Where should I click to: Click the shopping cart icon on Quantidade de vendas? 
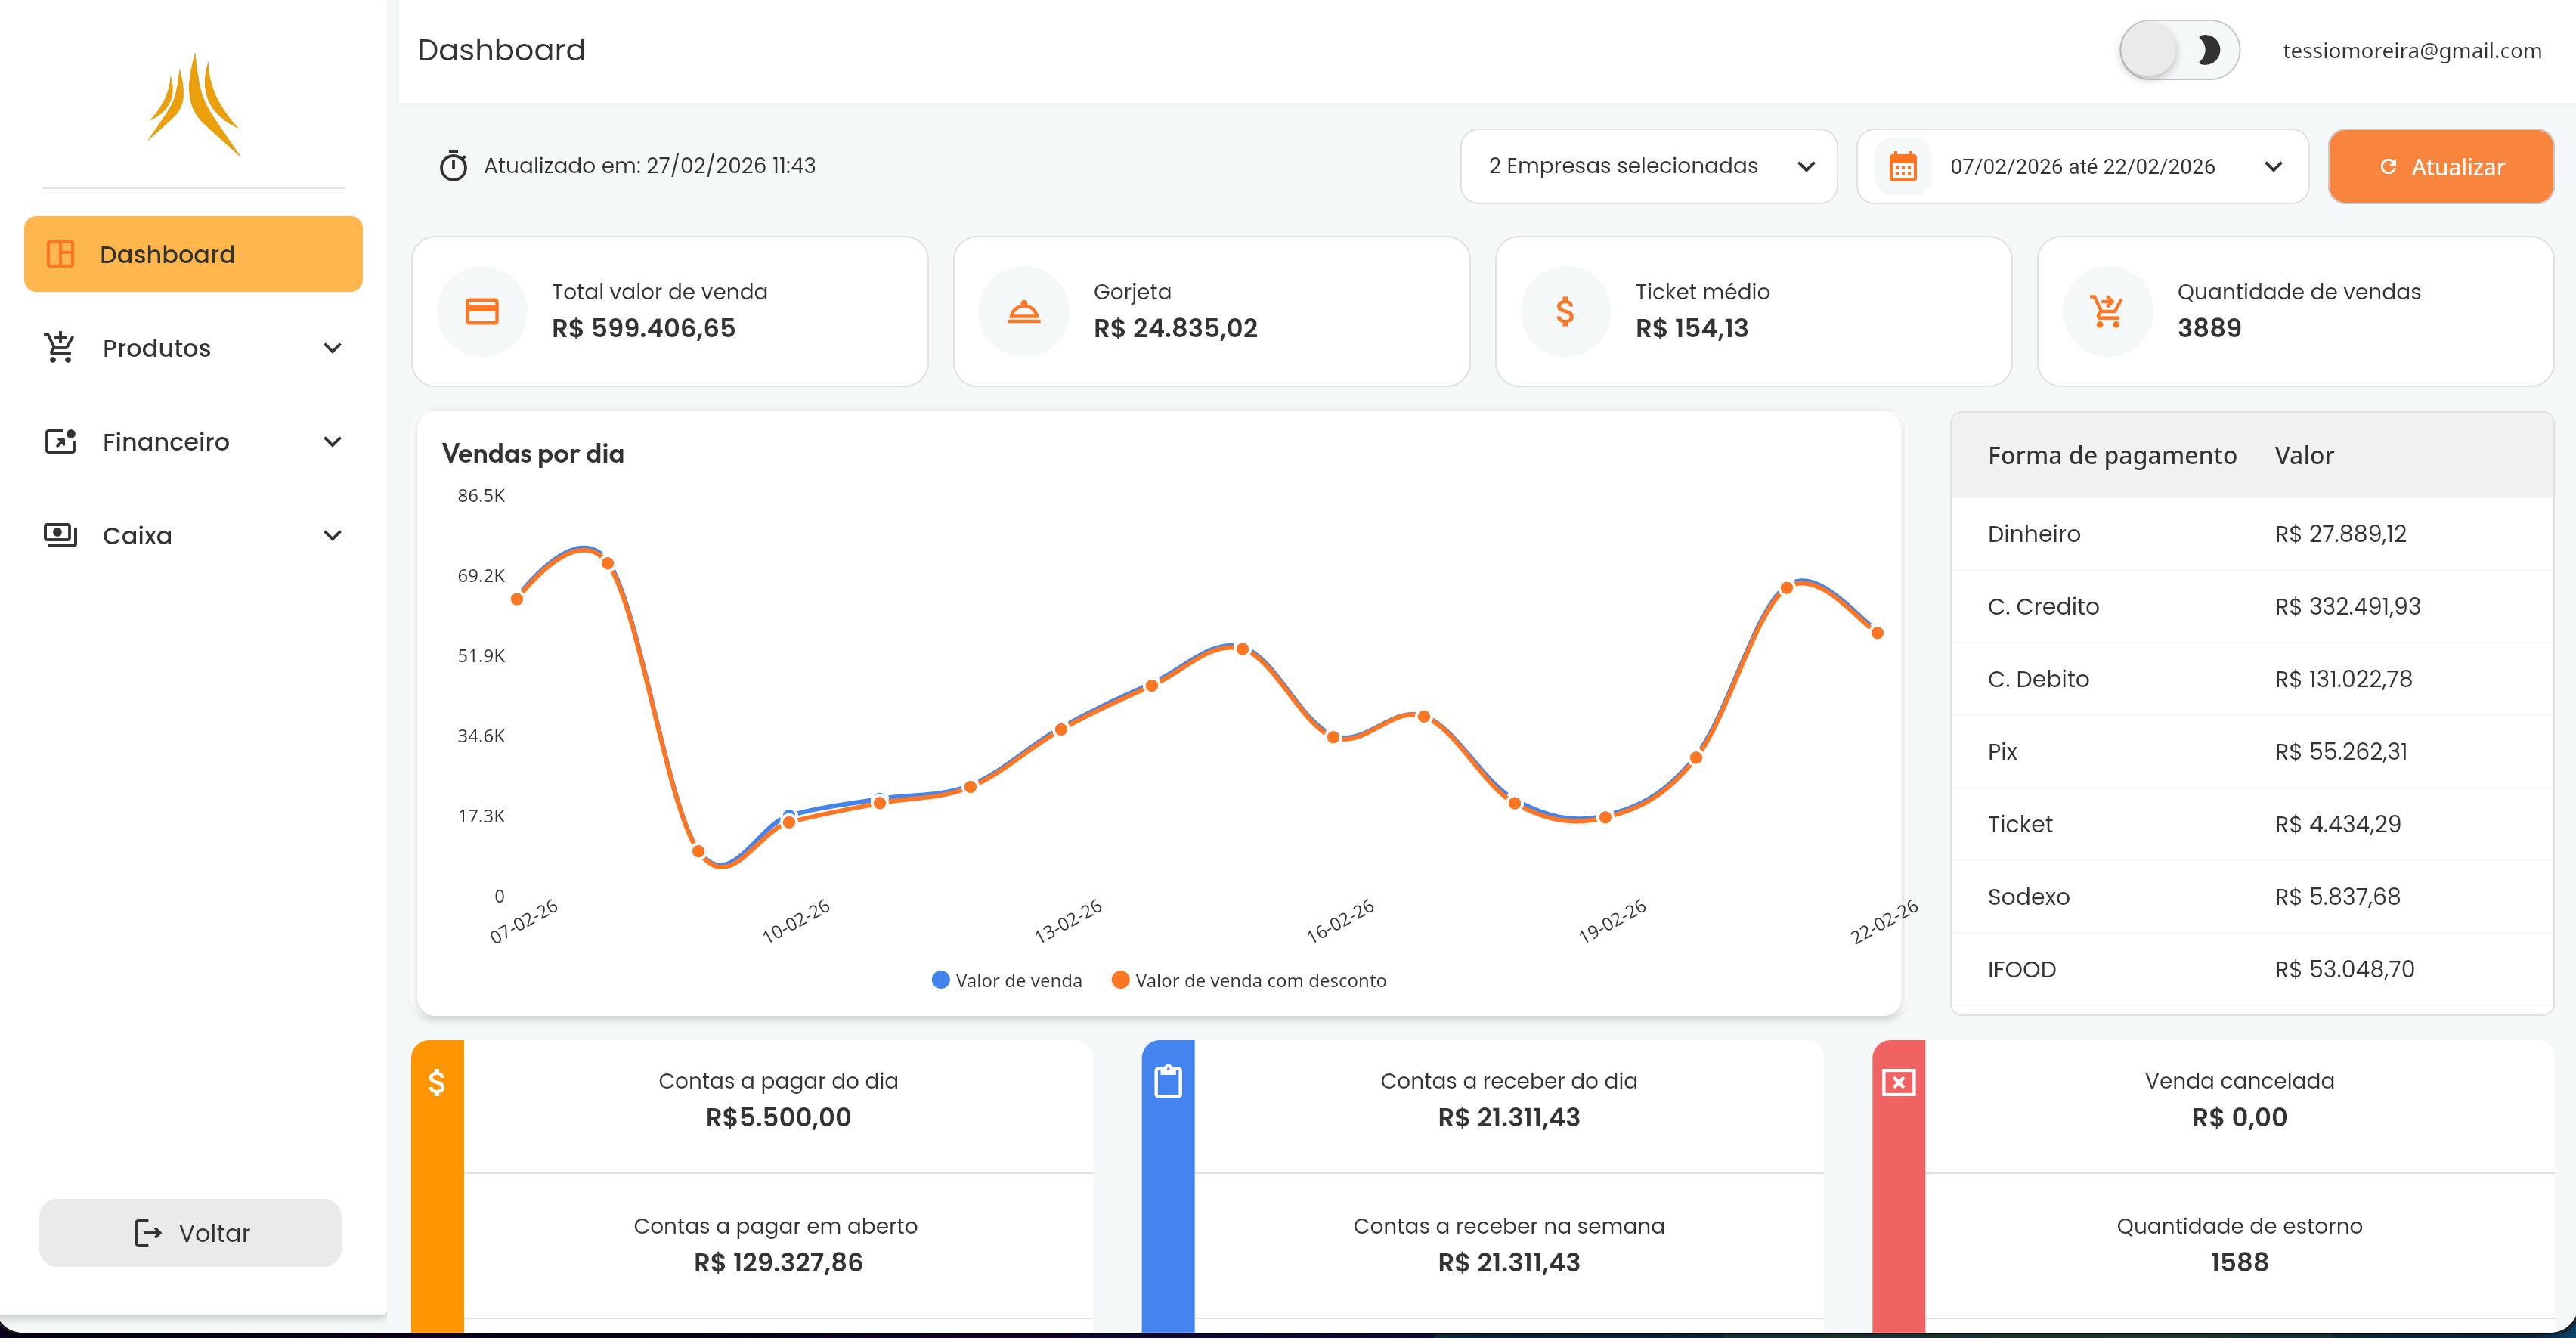pyautogui.click(x=2105, y=311)
